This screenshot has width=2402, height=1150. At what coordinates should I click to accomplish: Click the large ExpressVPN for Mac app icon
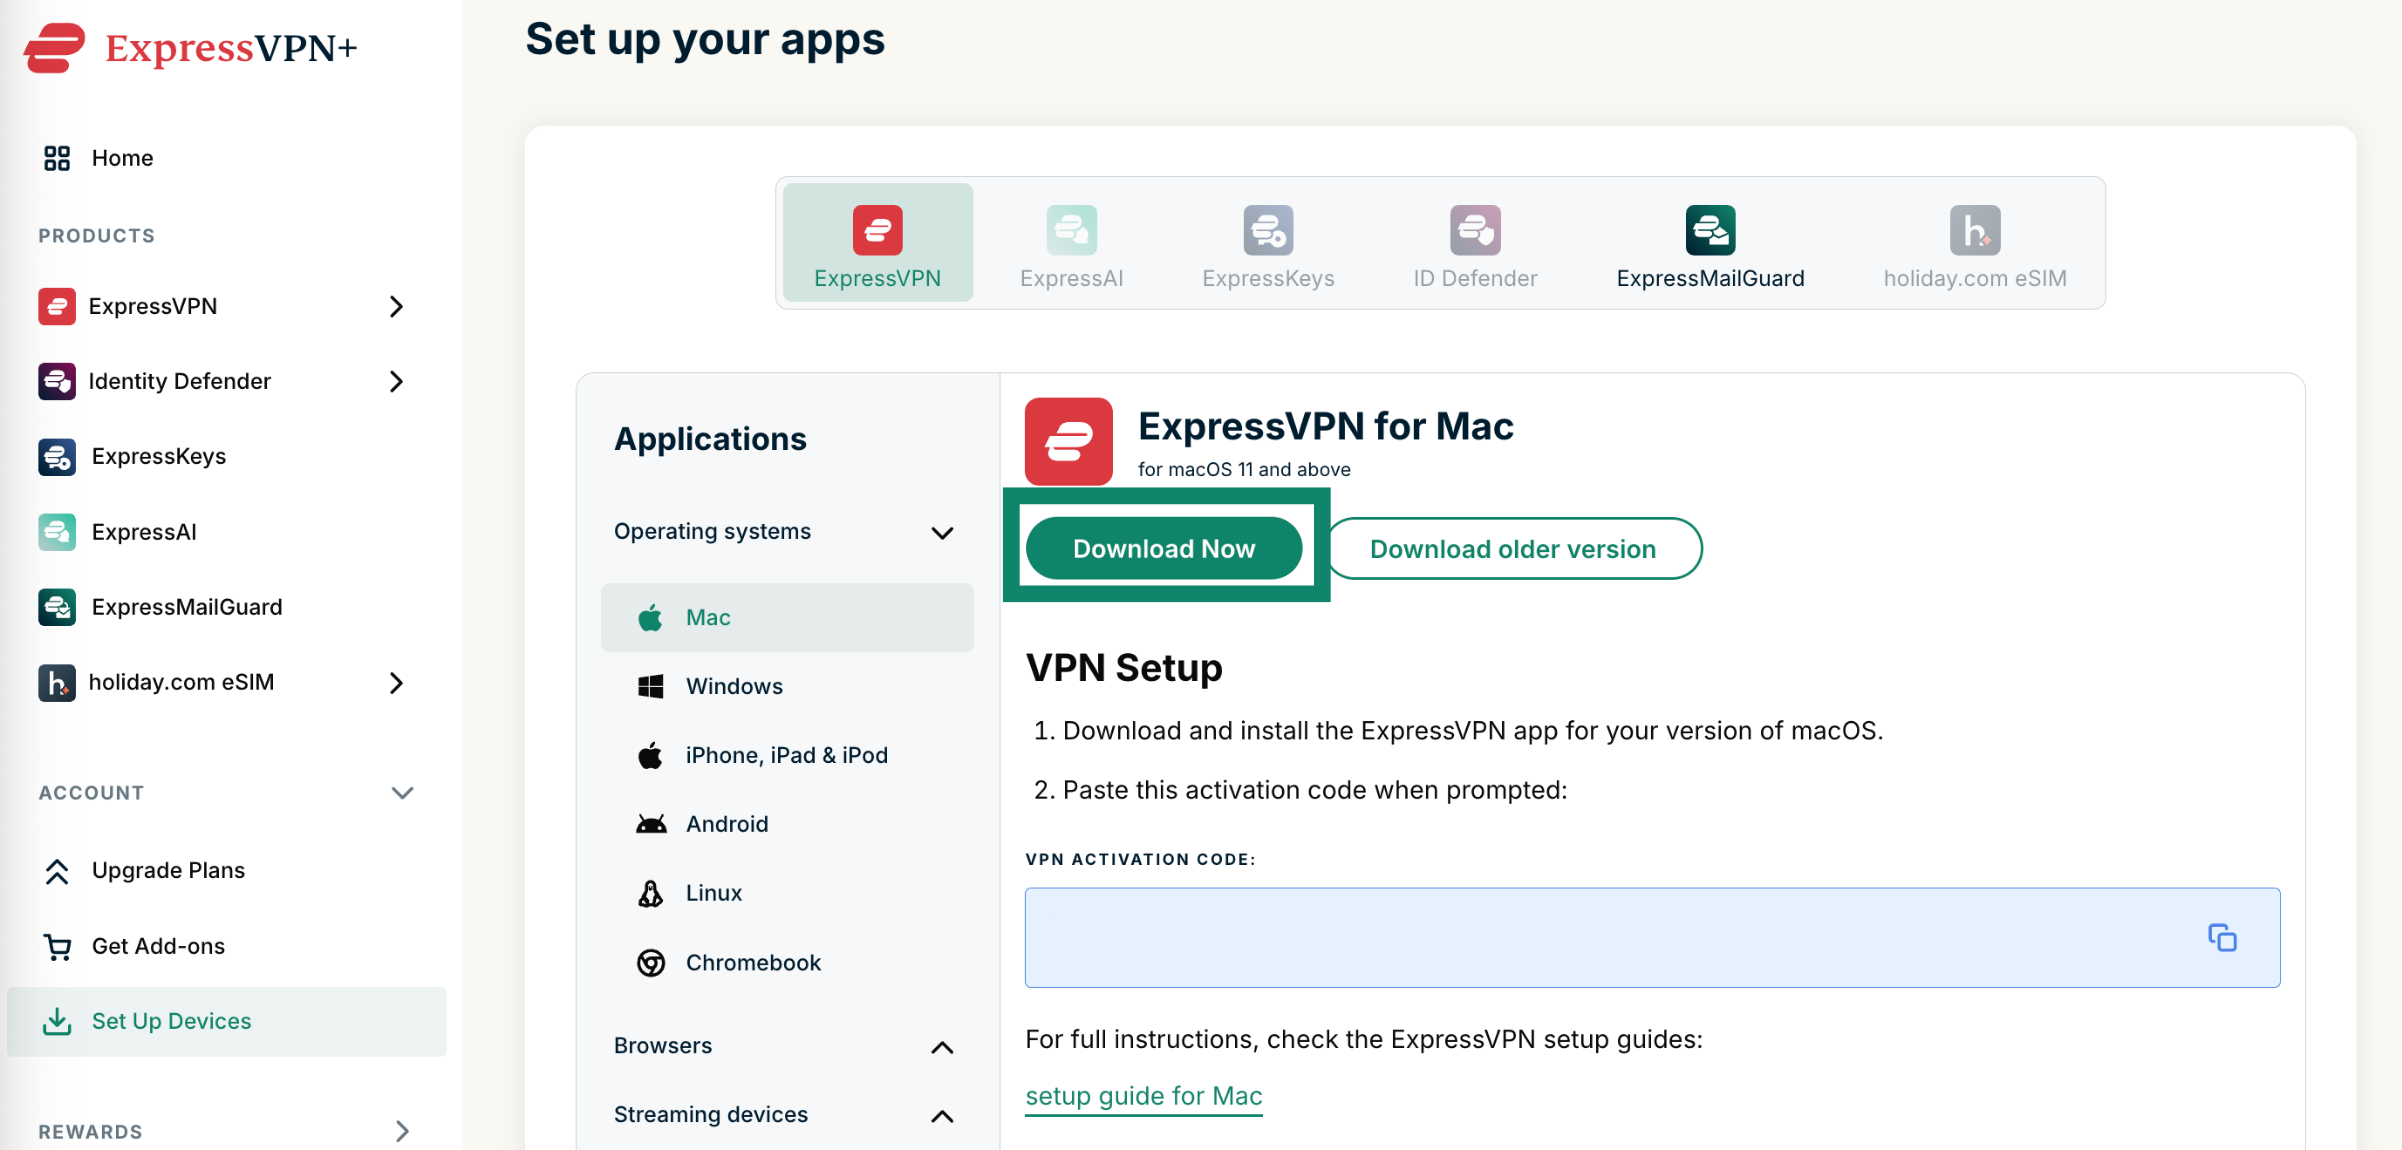click(x=1069, y=441)
